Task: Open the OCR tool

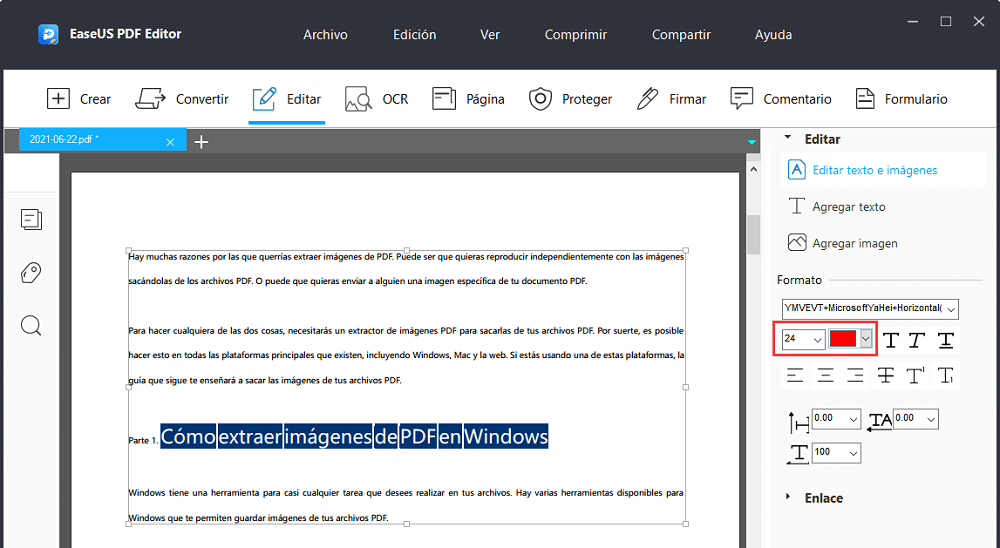Action: click(376, 99)
